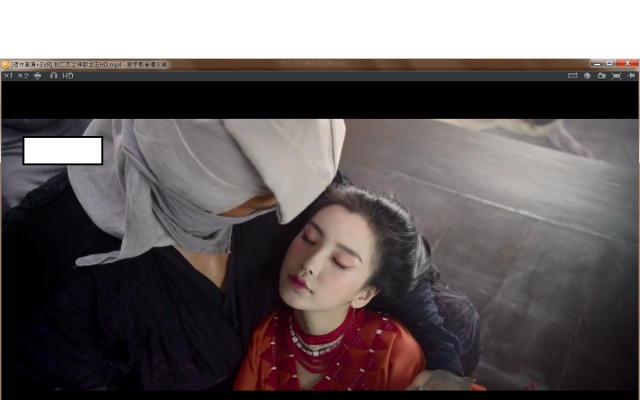The image size is (640, 400).
Task: Take a snapshot with the camera icon
Action: pyautogui.click(x=602, y=76)
